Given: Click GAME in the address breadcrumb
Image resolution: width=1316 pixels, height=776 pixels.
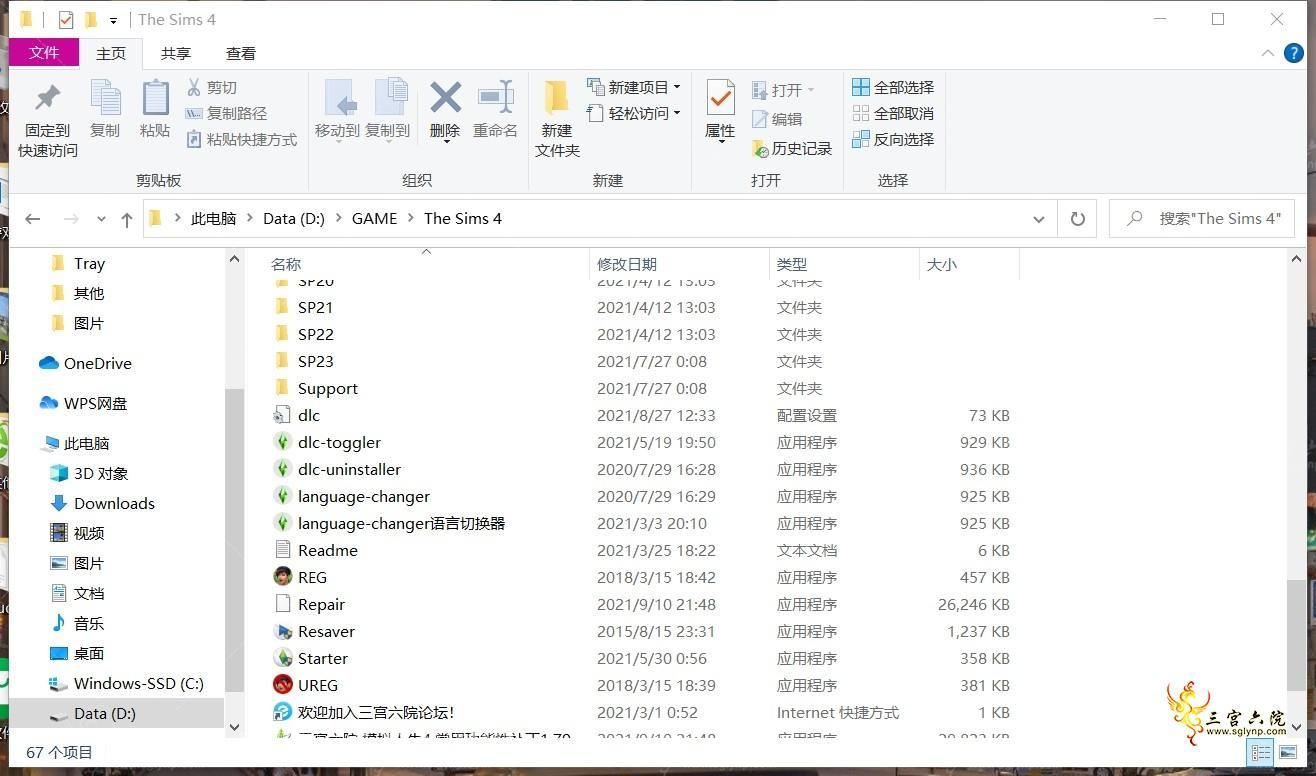Looking at the screenshot, I should [x=375, y=219].
